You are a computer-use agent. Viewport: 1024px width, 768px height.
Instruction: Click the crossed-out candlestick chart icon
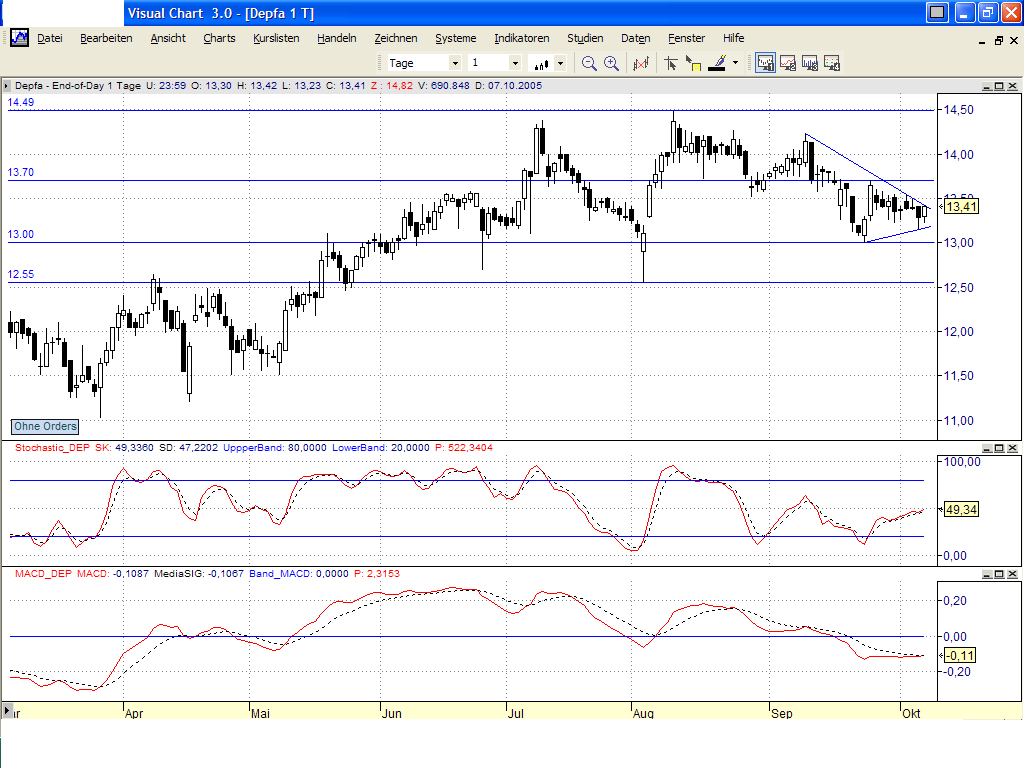[641, 63]
